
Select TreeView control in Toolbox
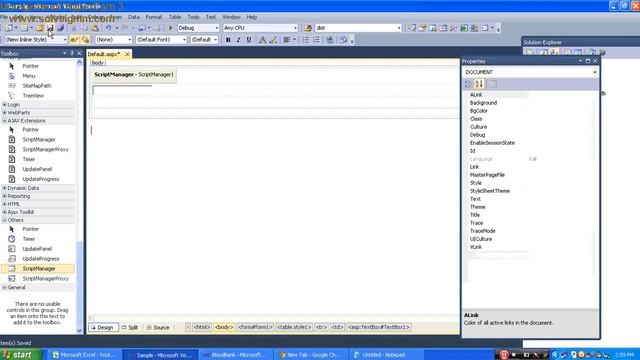pyautogui.click(x=33, y=96)
